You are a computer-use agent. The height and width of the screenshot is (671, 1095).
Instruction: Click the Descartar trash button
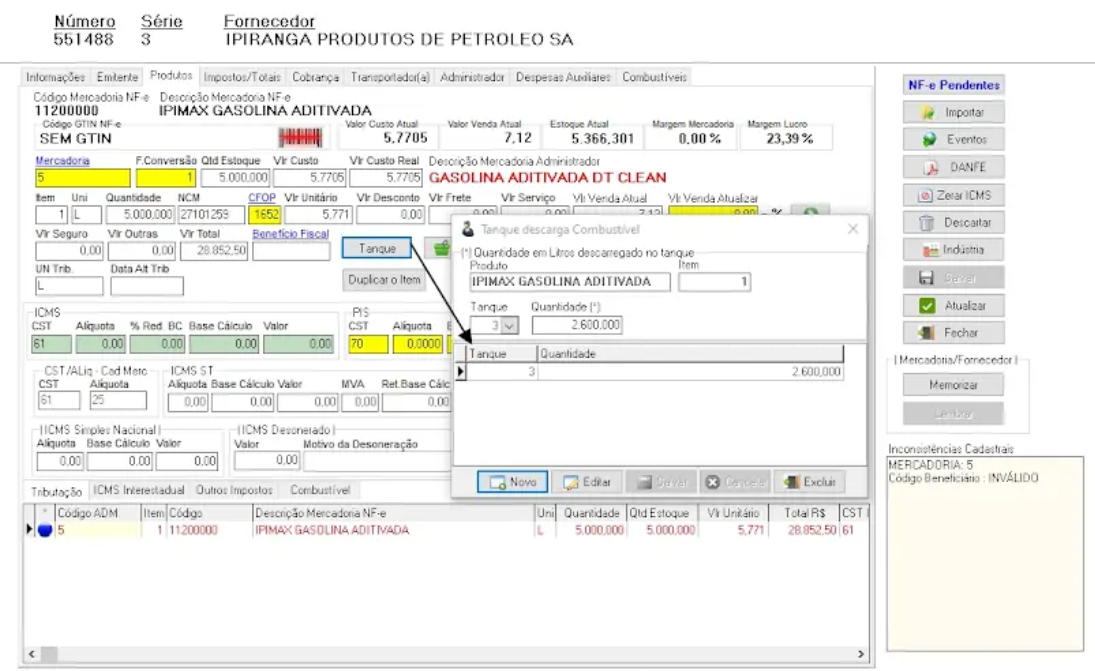tap(953, 223)
